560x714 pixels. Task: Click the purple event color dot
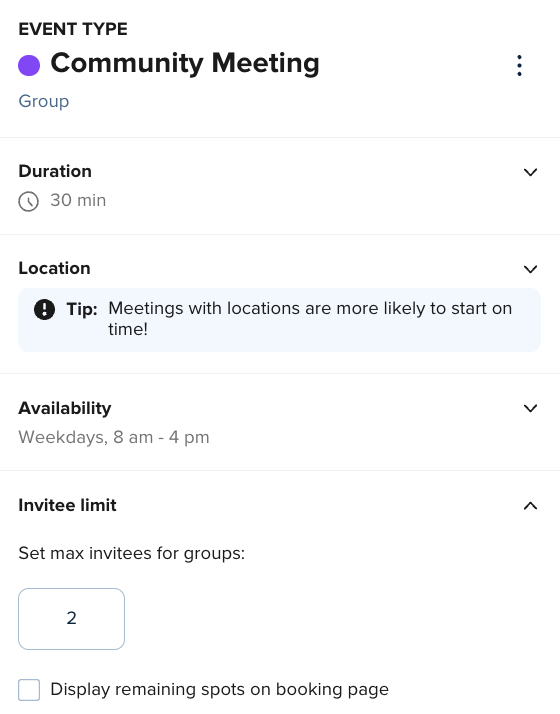point(29,65)
